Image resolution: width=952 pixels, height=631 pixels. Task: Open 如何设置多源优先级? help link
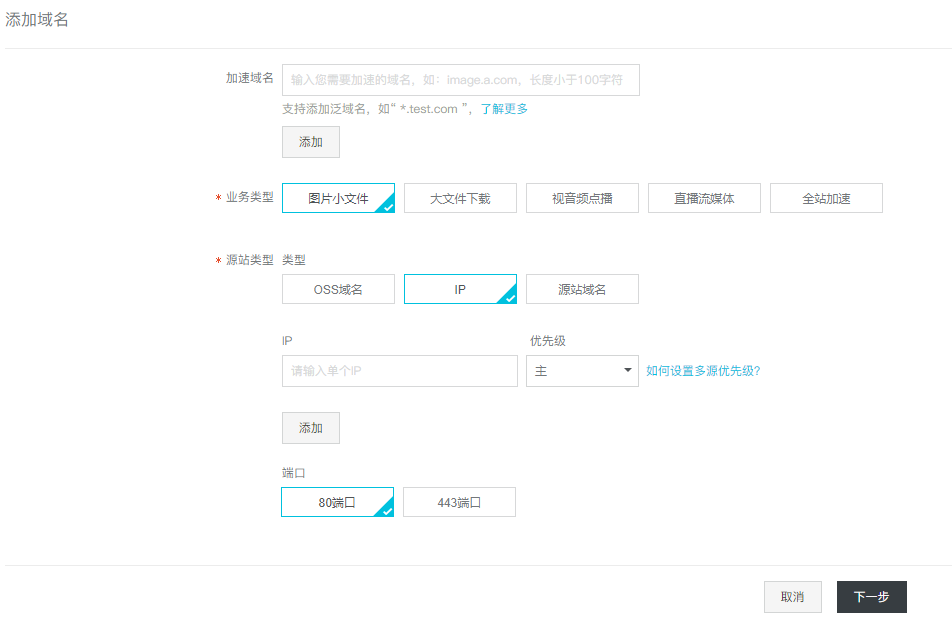pyautogui.click(x=703, y=371)
